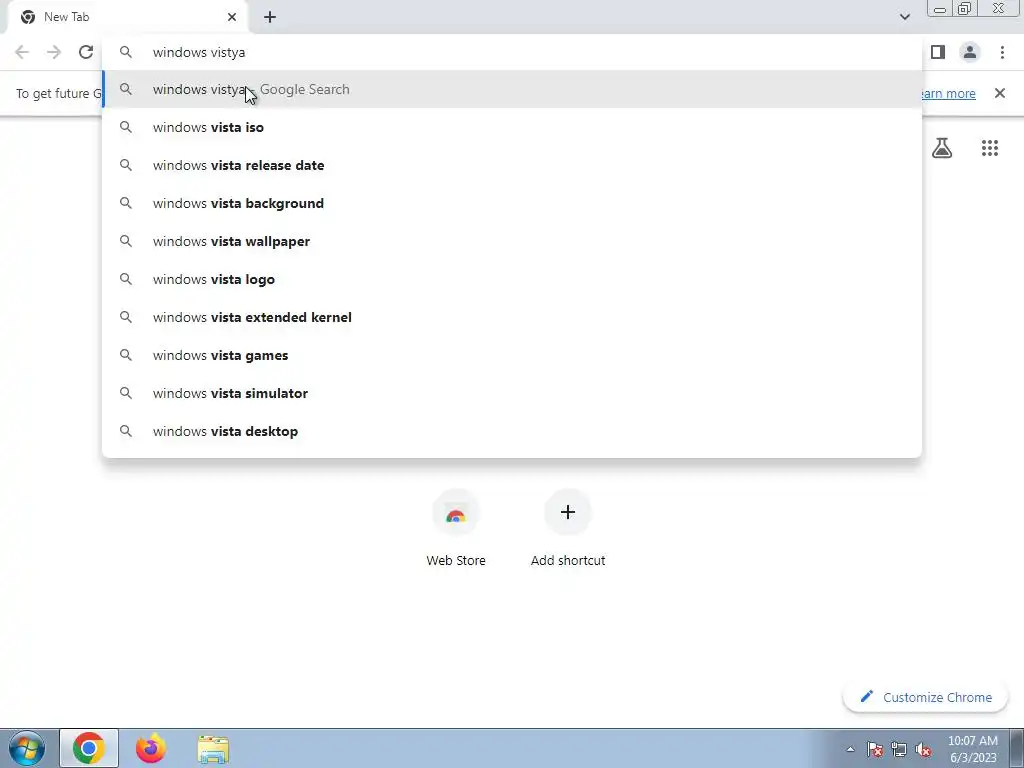Open the Action Center flag icon
Screen dimensions: 1024x768
coord(874,749)
